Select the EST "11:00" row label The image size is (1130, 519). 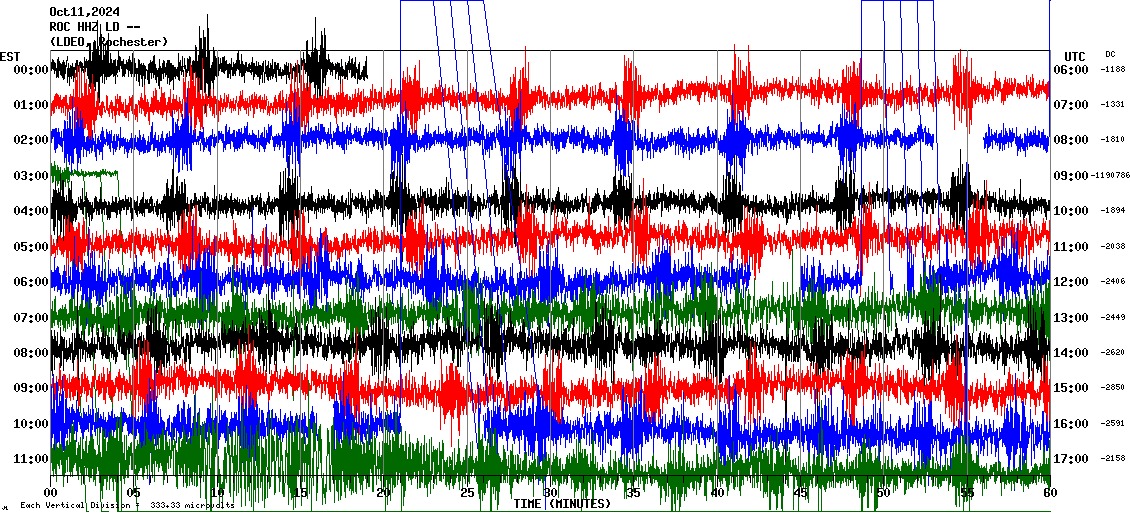point(30,458)
